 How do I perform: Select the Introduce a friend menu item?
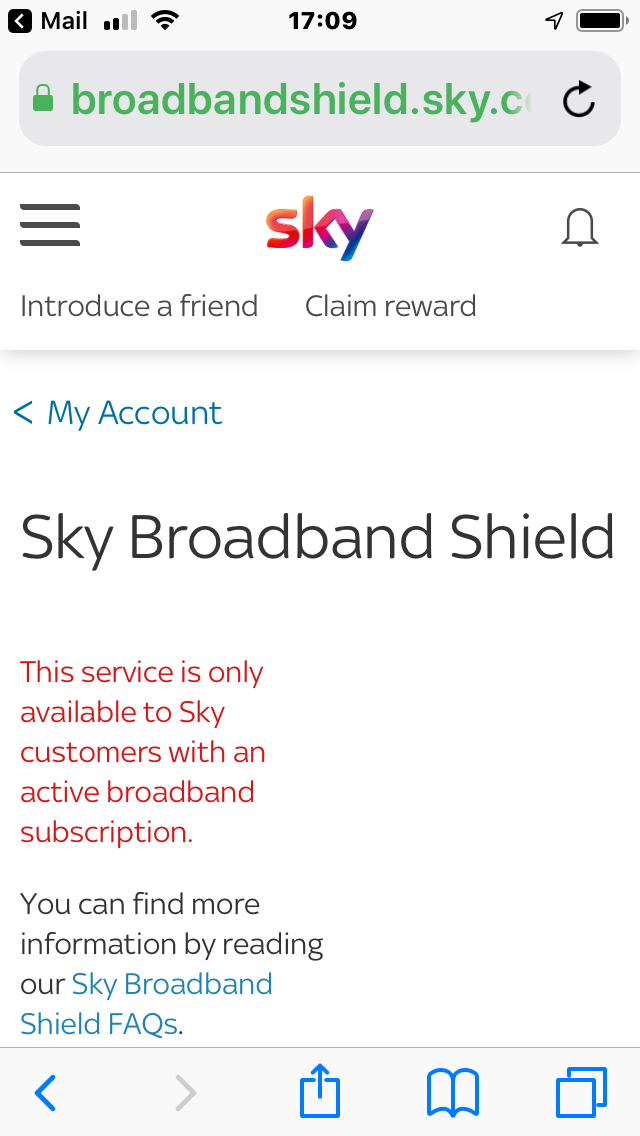click(x=138, y=306)
